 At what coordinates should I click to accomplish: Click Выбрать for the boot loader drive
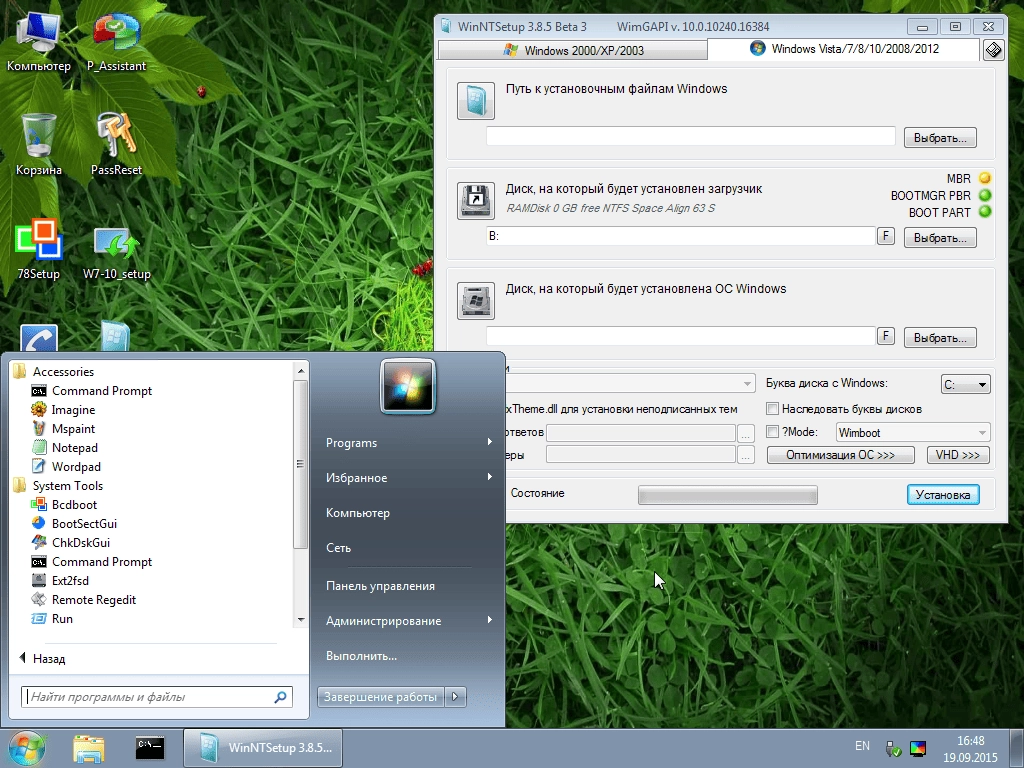tap(940, 238)
